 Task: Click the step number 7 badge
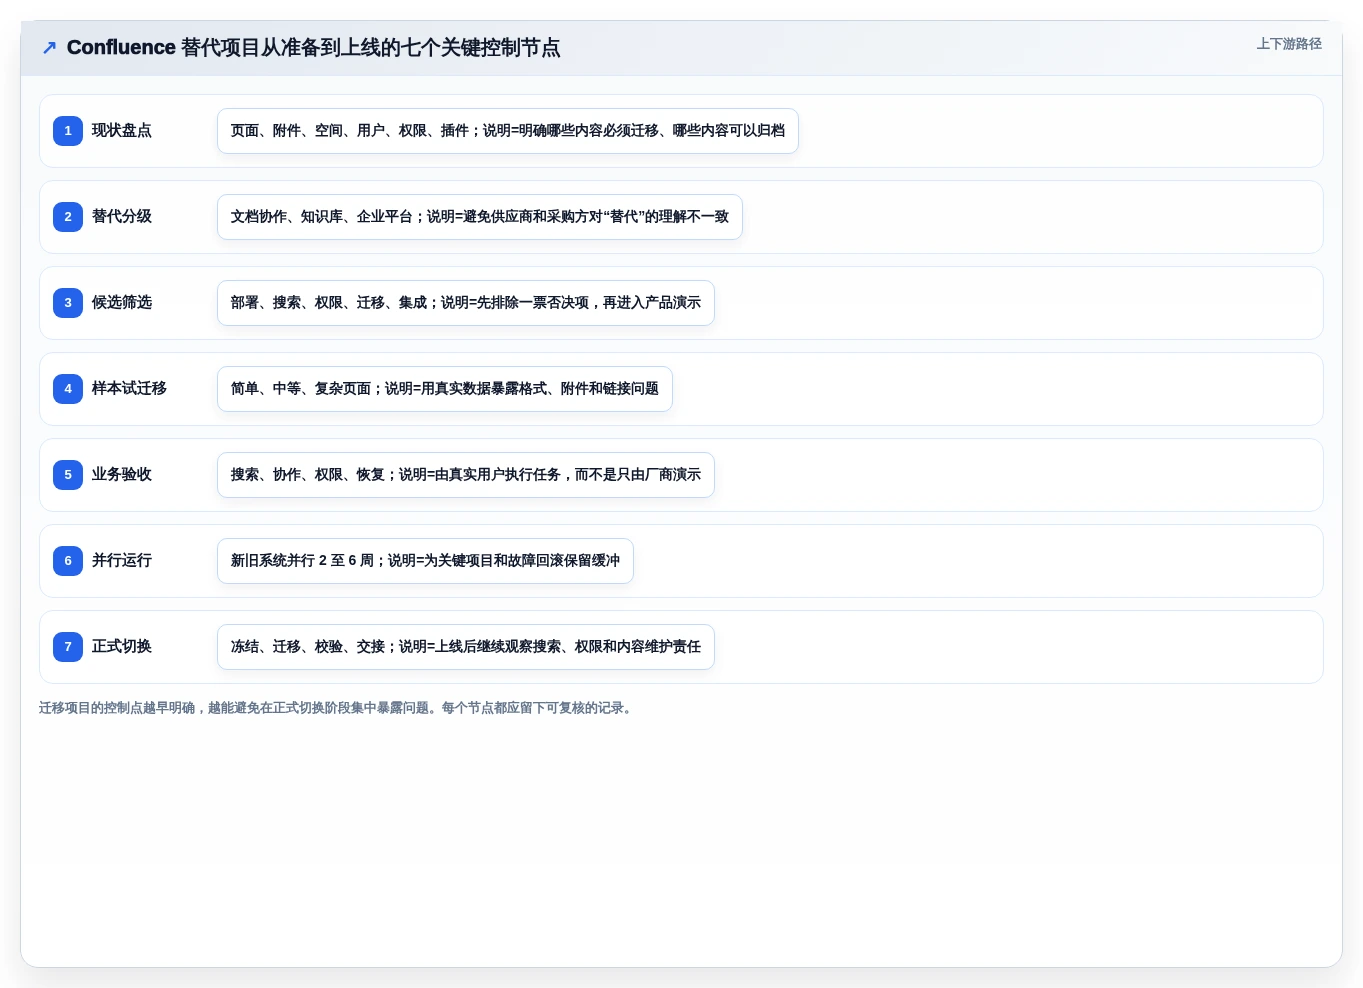pyautogui.click(x=68, y=647)
